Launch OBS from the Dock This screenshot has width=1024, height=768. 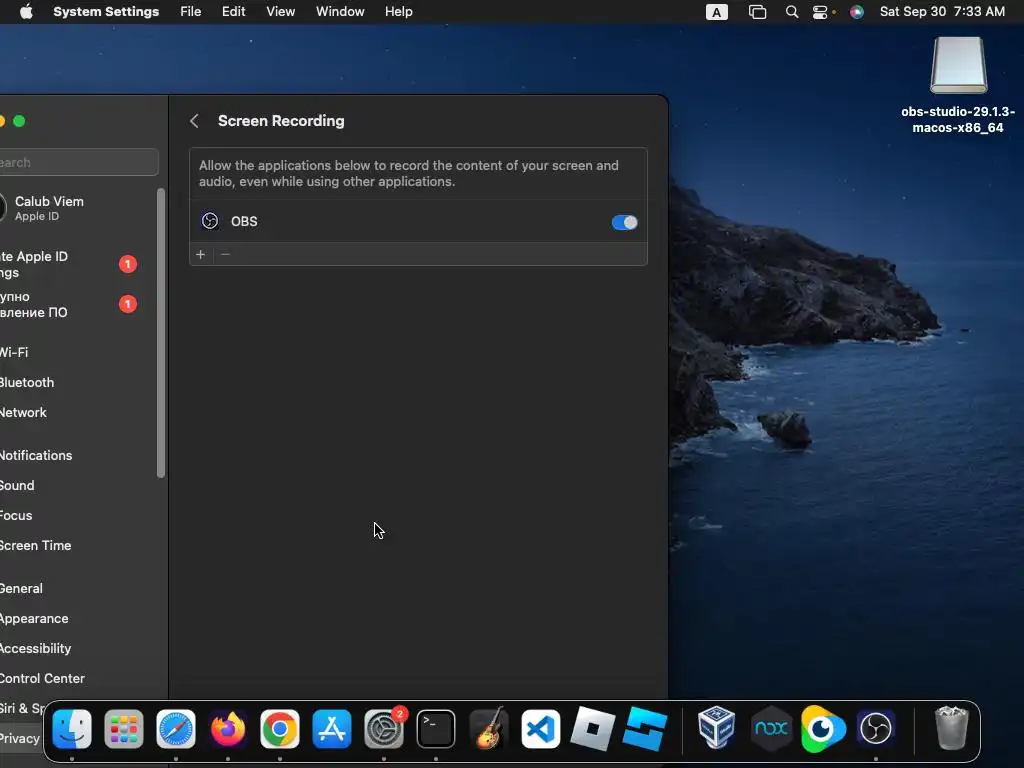coord(876,728)
